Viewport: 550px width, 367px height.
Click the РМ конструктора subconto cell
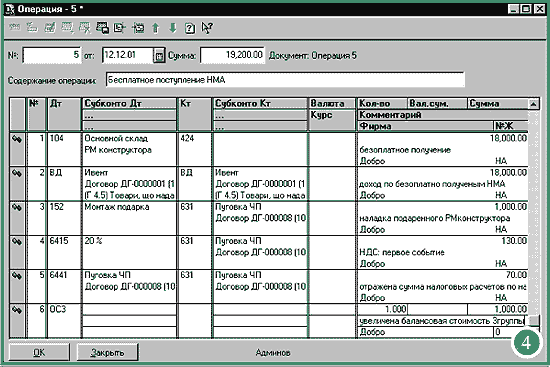point(129,150)
